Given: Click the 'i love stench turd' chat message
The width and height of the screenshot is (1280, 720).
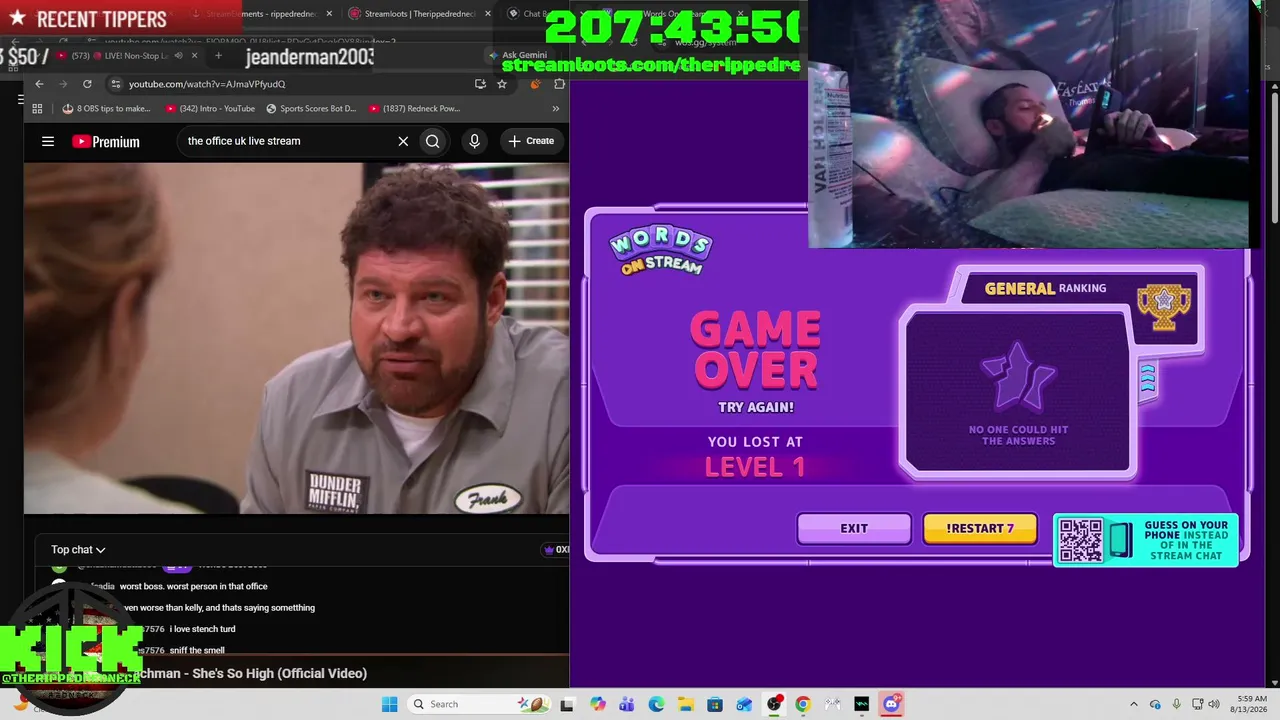Looking at the screenshot, I should pyautogui.click(x=203, y=629).
